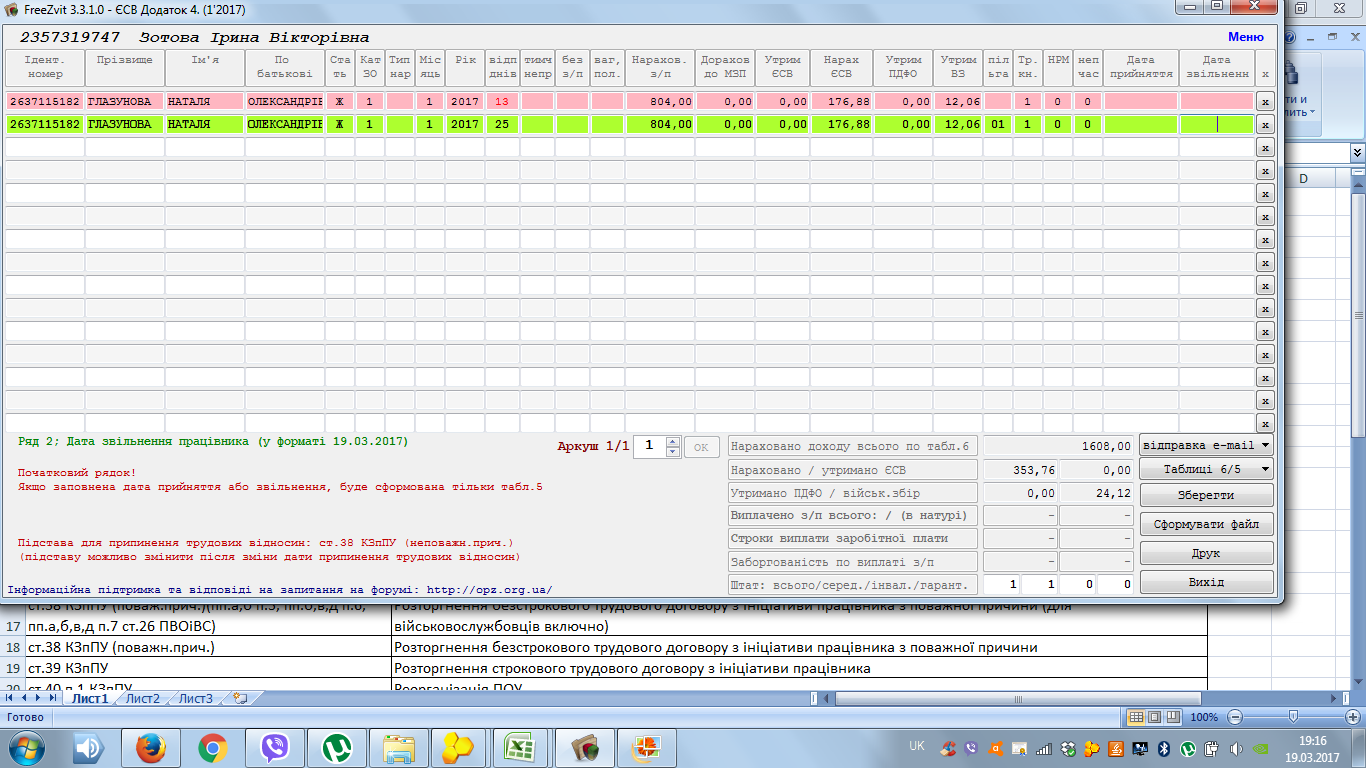1366x768 pixels.
Task: Launch Google Chrome from the taskbar
Action: [212, 748]
